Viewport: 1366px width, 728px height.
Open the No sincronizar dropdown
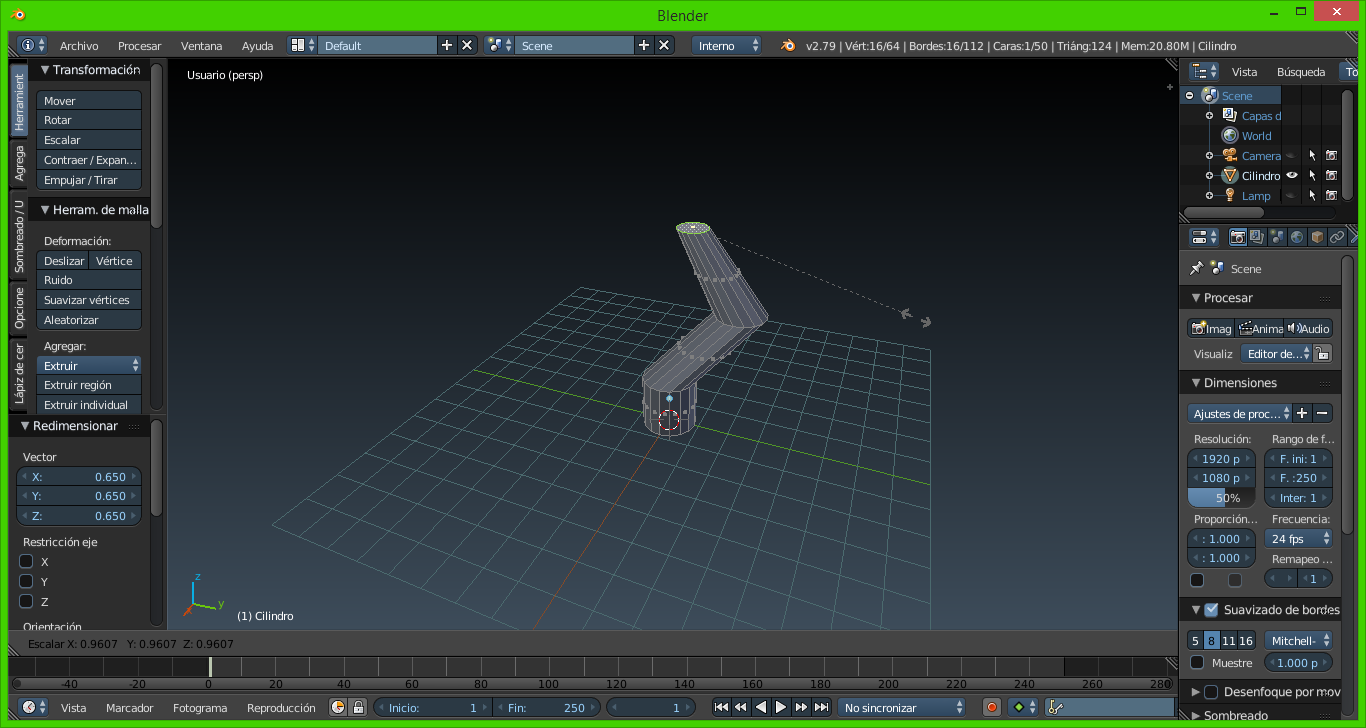[x=903, y=707]
